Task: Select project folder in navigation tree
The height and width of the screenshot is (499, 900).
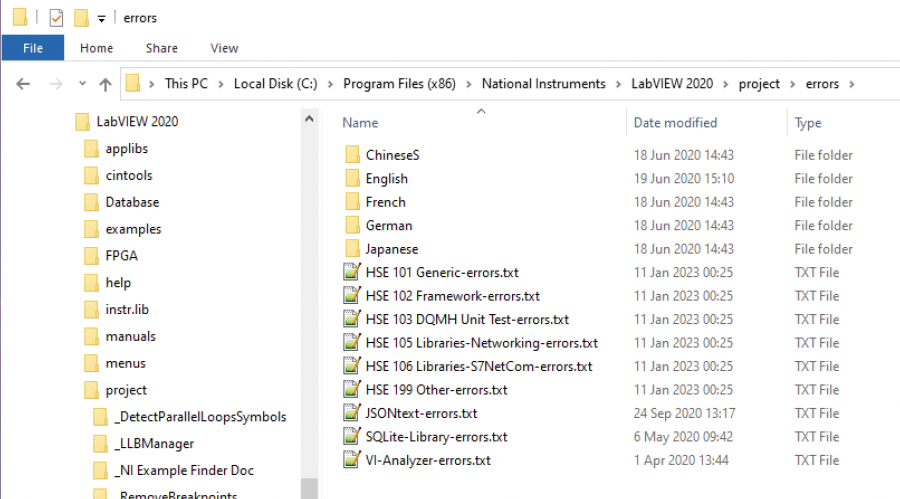Action: [x=126, y=390]
